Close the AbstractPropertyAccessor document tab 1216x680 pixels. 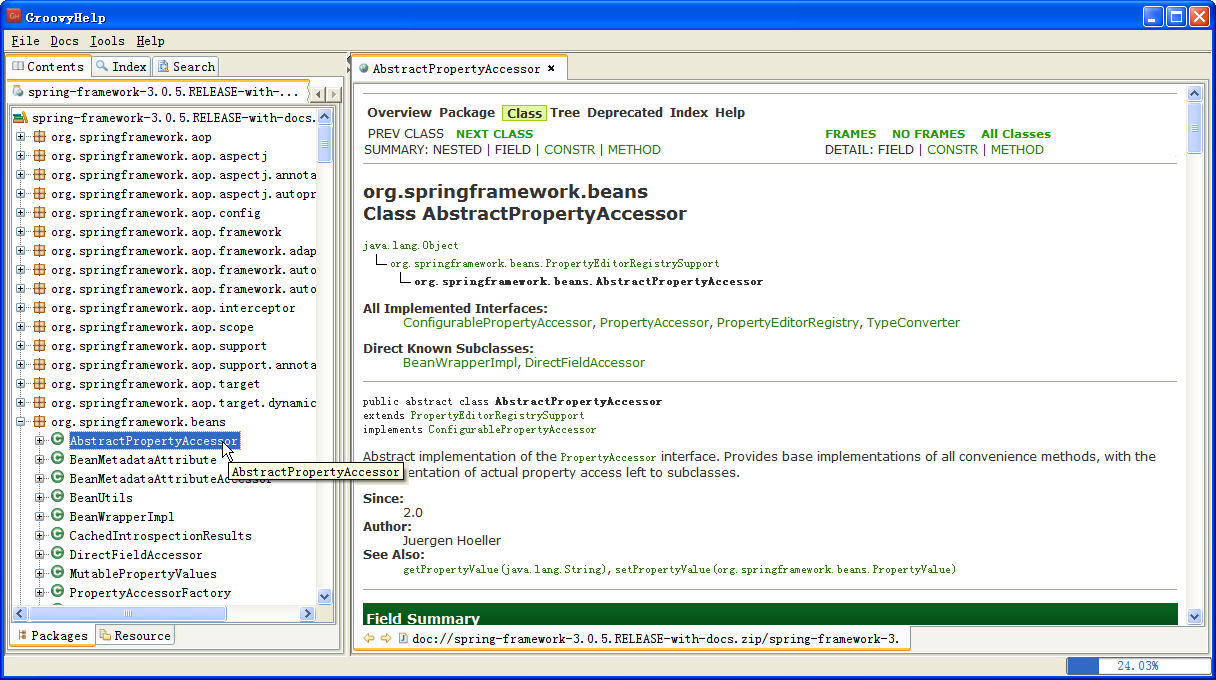[x=551, y=69]
